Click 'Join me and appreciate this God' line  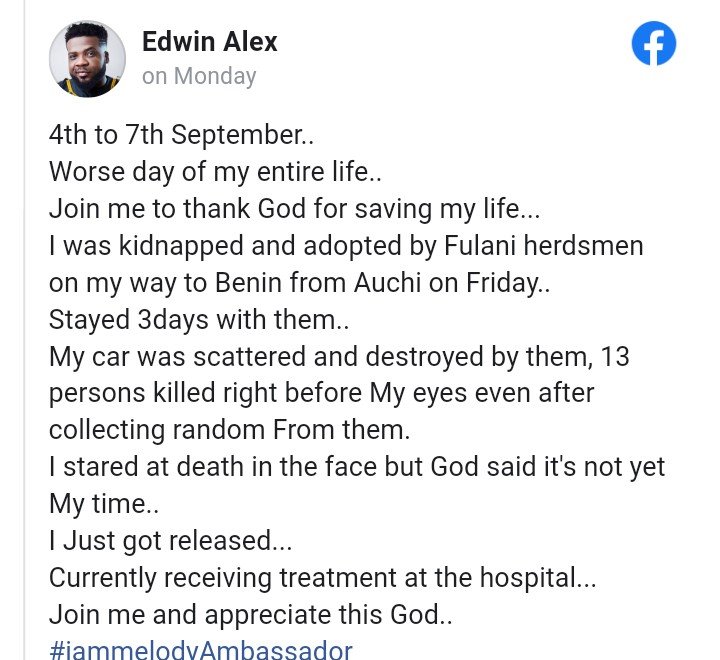click(250, 615)
